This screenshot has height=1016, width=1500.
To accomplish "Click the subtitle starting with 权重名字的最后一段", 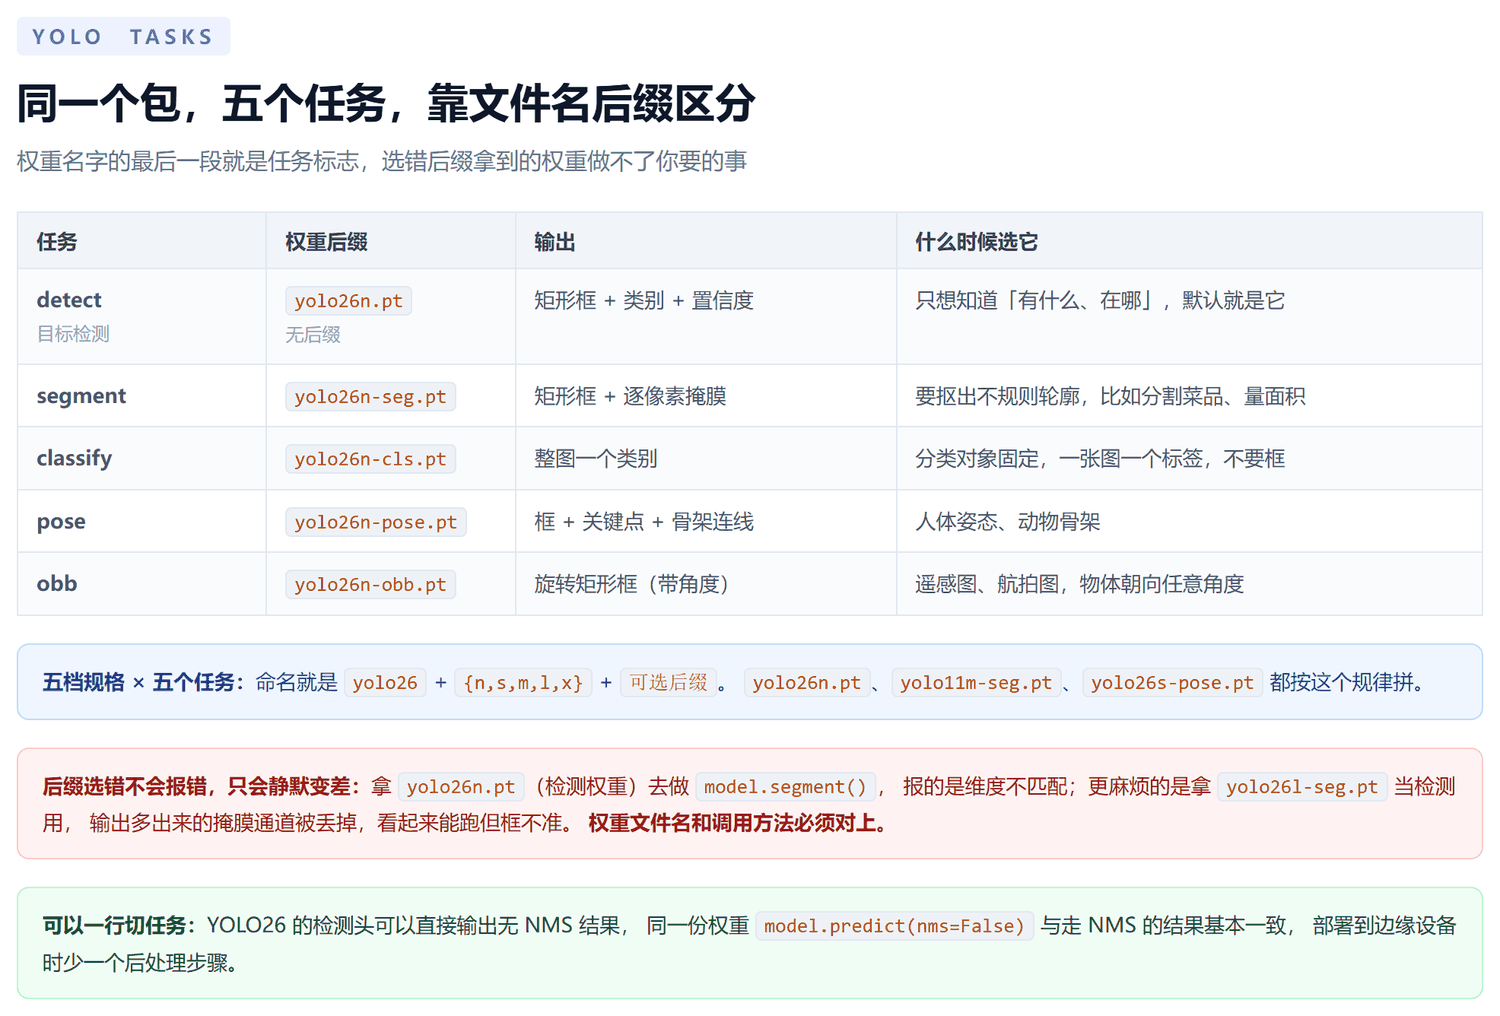I will click(x=382, y=162).
